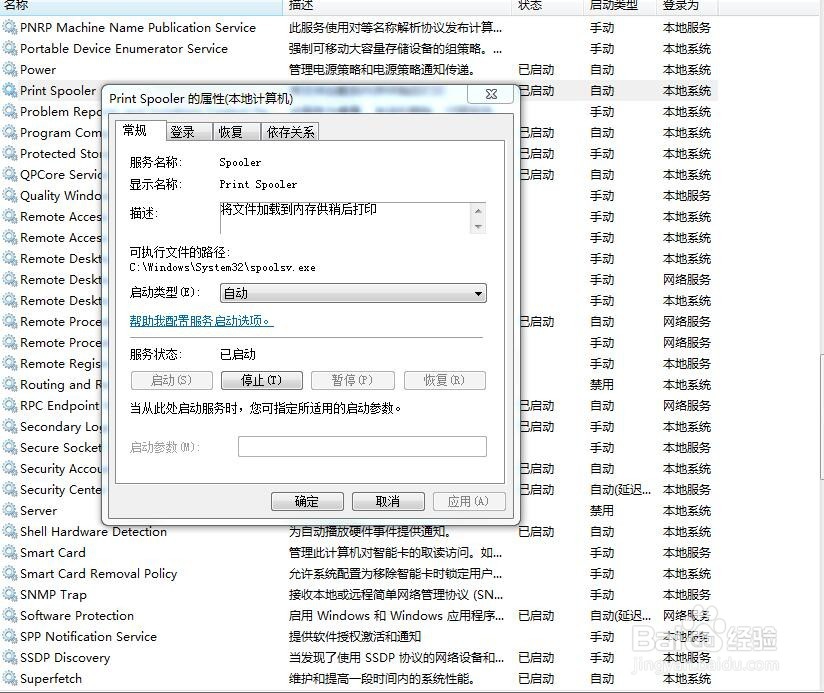824x693 pixels.
Task: Click the Quality Windows service gear icon
Action: (9, 195)
